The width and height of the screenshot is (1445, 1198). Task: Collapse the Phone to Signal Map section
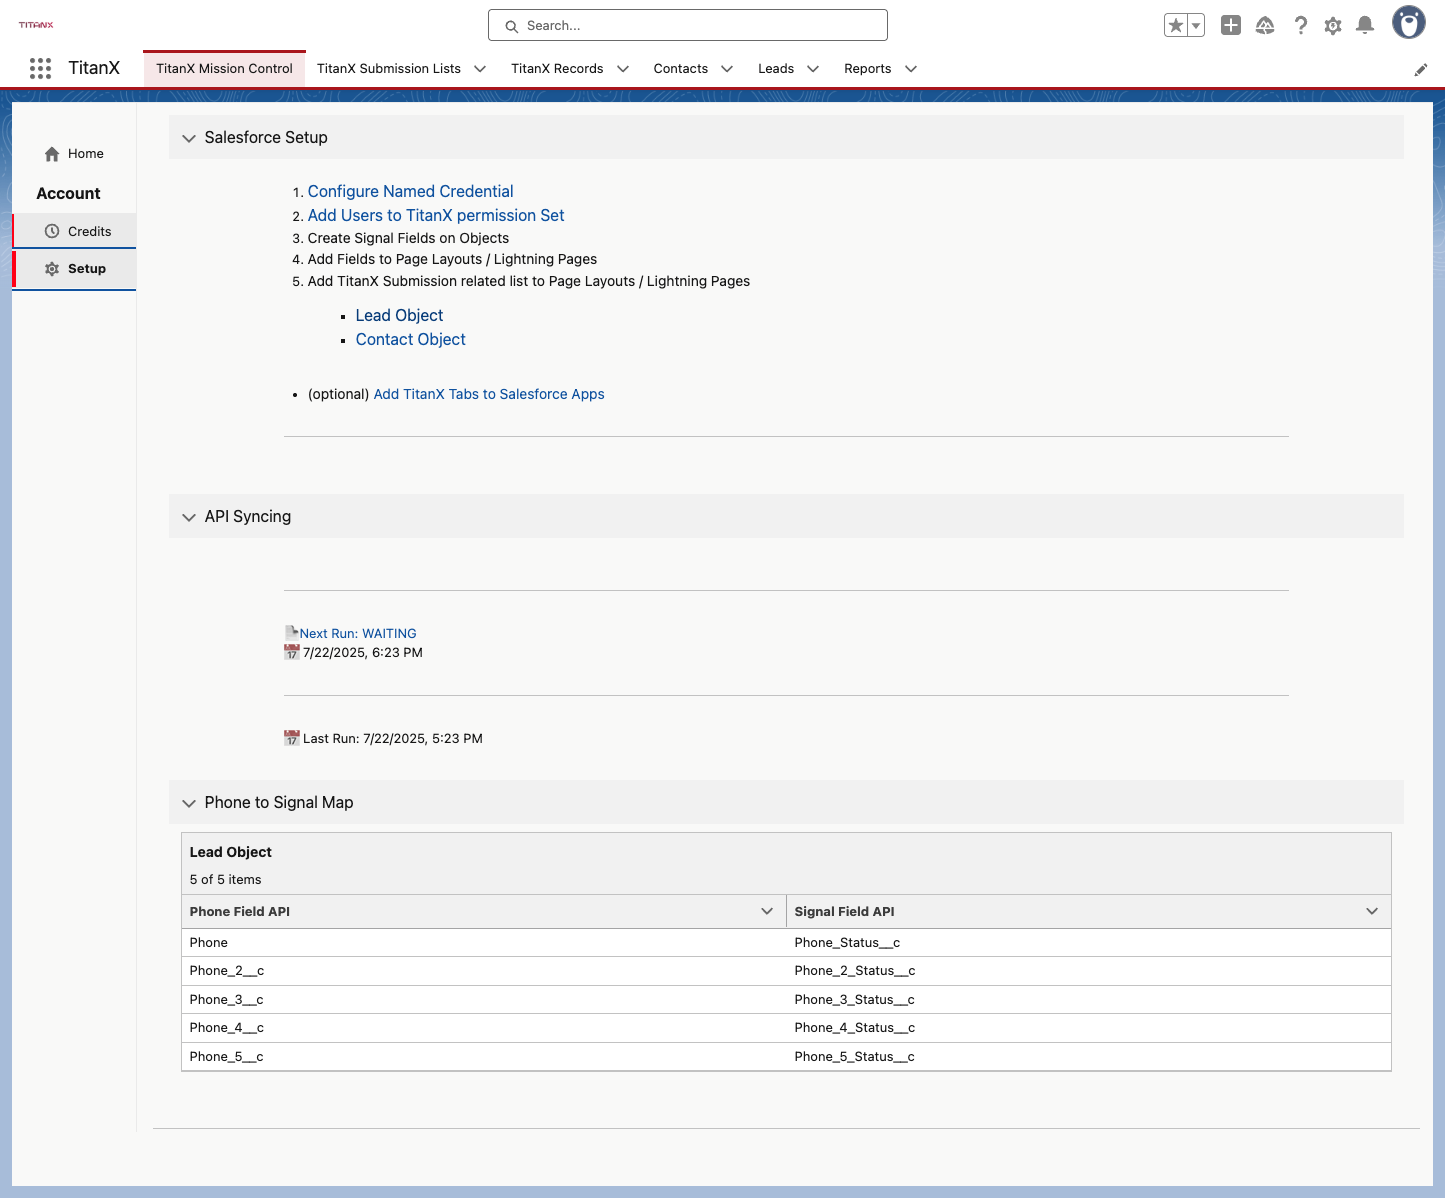pyautogui.click(x=189, y=803)
